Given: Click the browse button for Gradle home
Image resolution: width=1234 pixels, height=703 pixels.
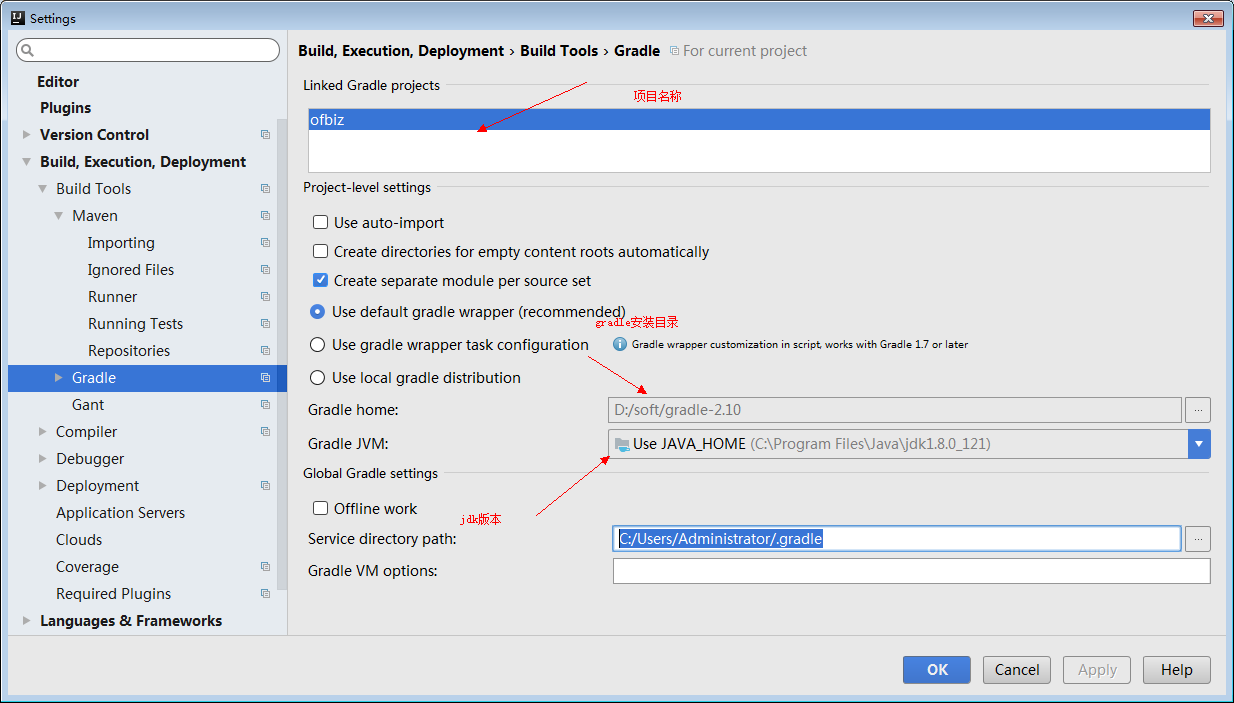Looking at the screenshot, I should pos(1198,410).
